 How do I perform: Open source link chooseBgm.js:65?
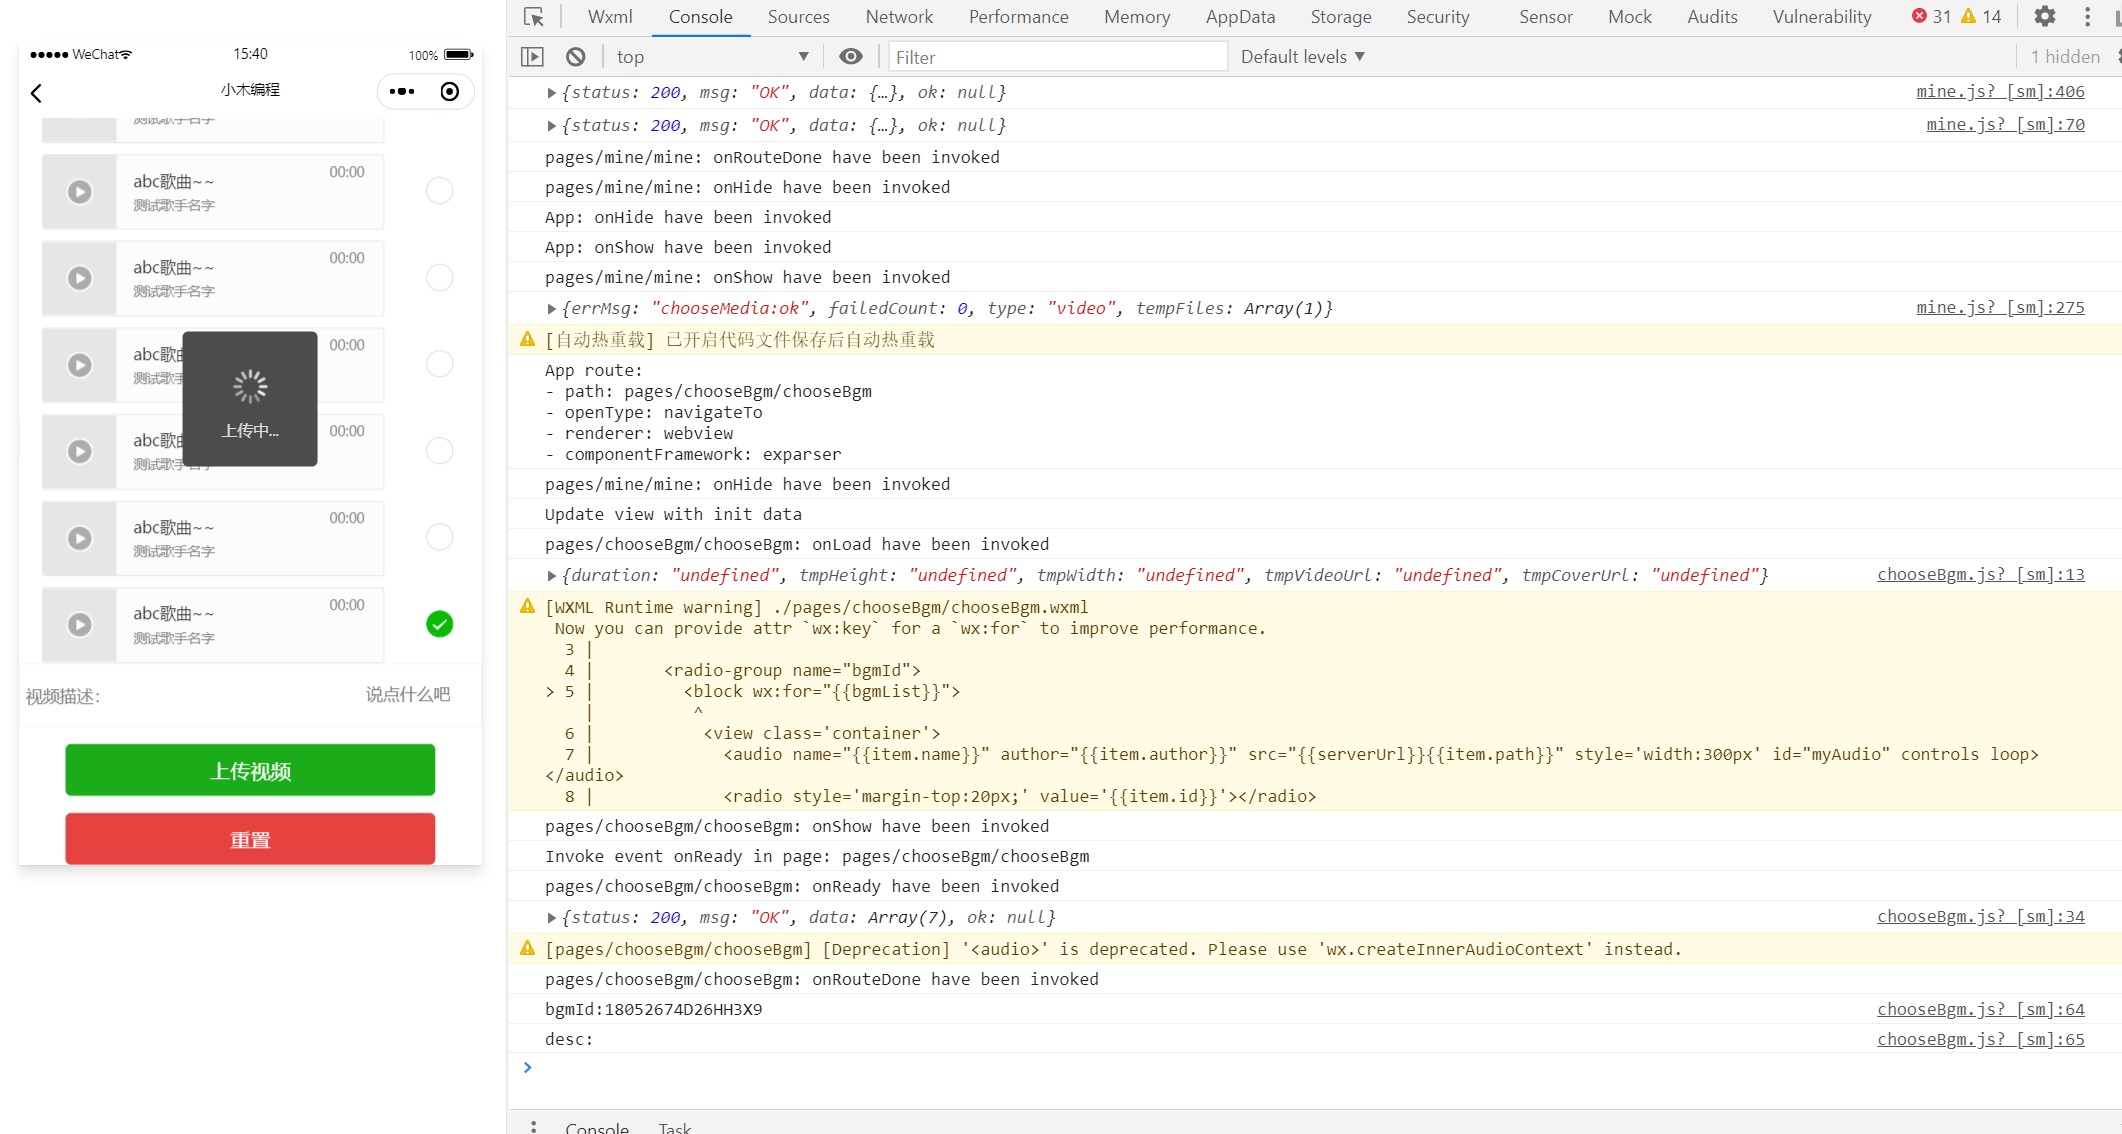pos(1981,1040)
